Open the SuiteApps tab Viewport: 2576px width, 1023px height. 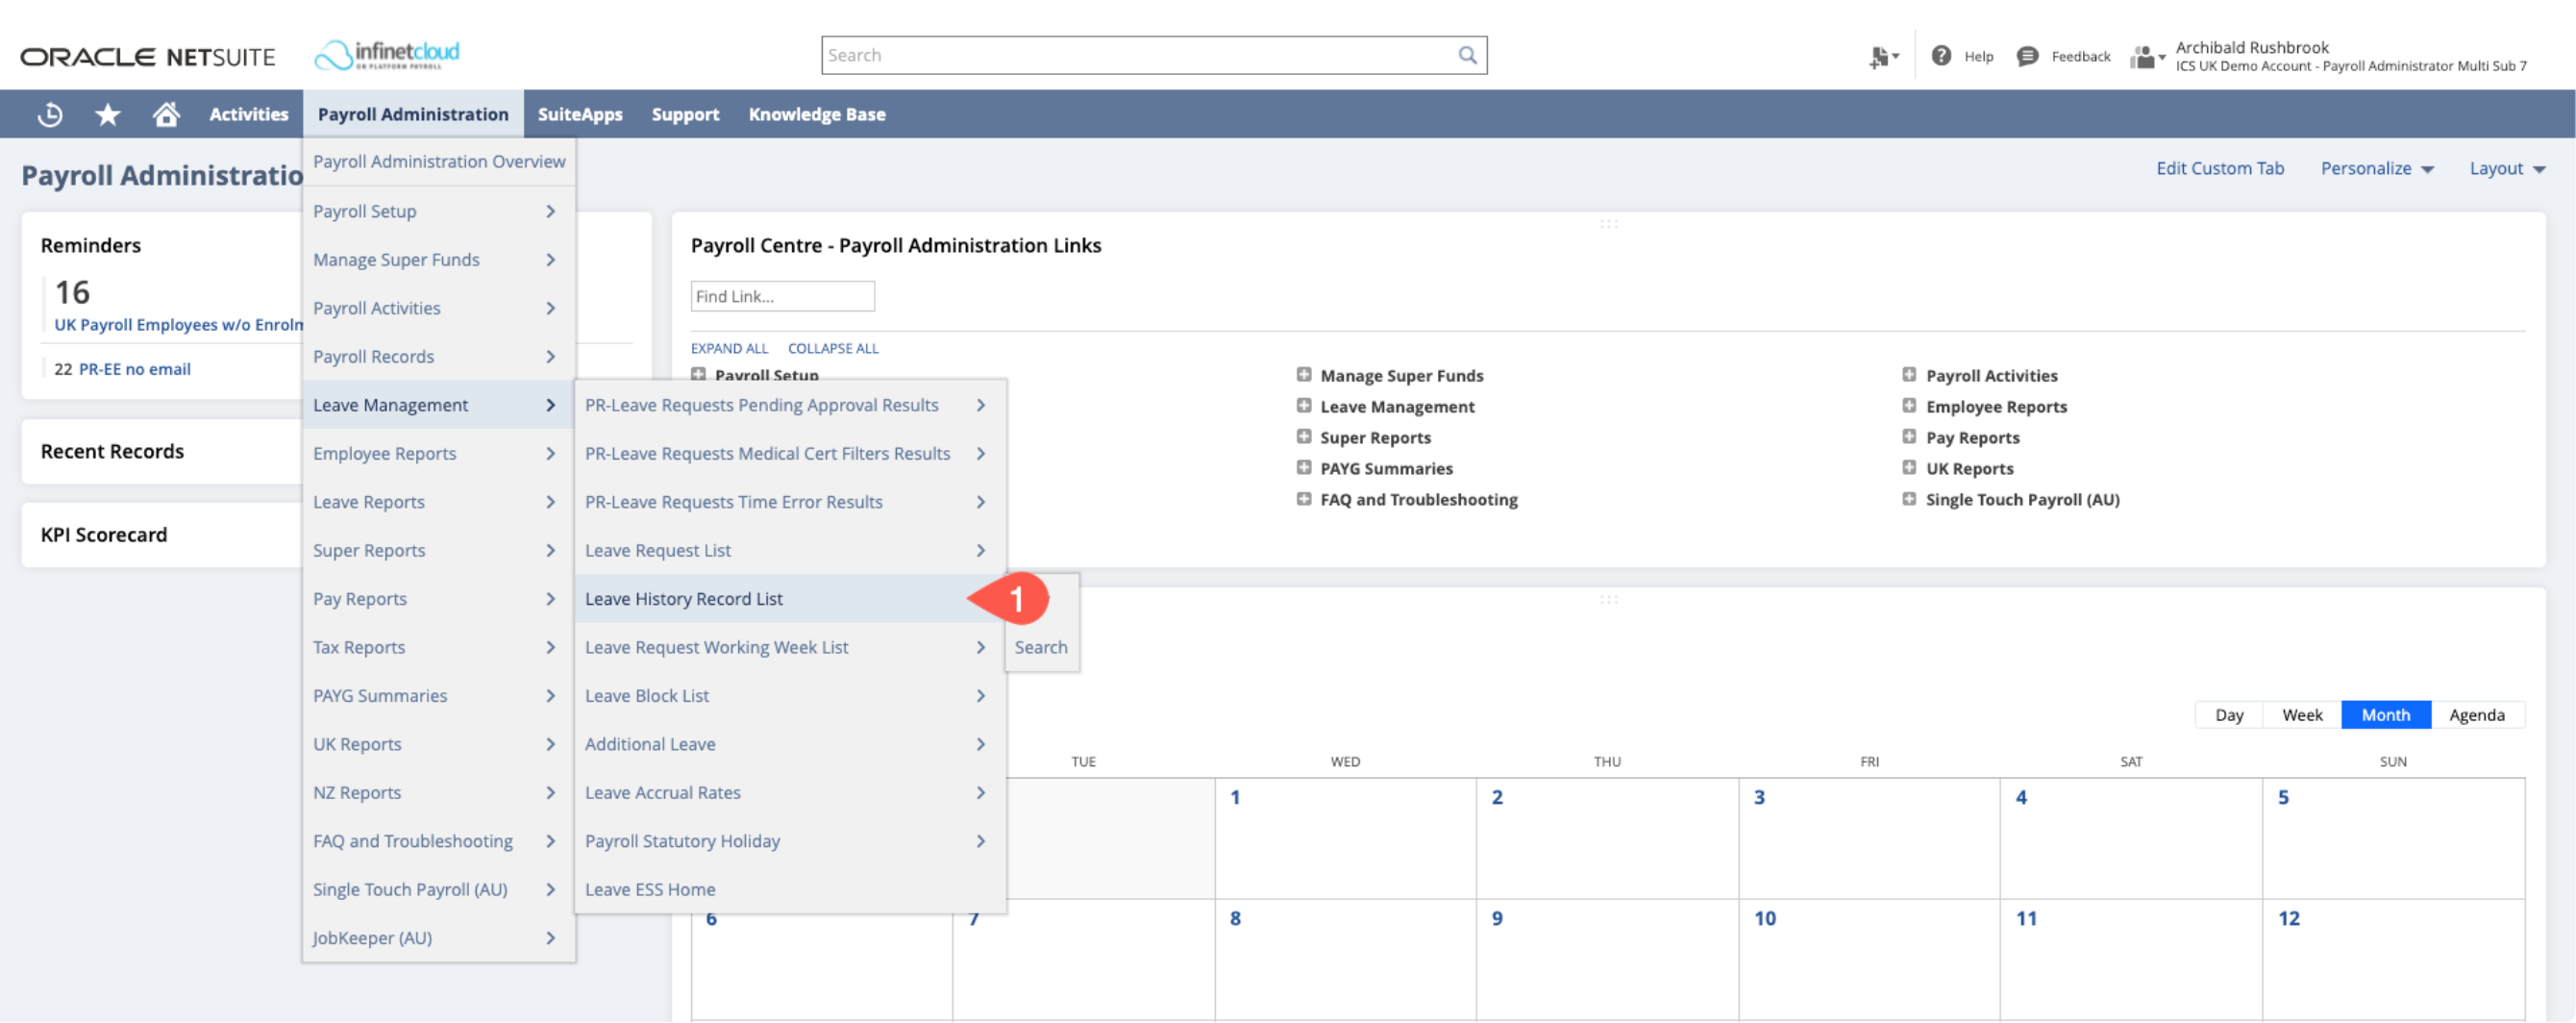[x=580, y=114]
